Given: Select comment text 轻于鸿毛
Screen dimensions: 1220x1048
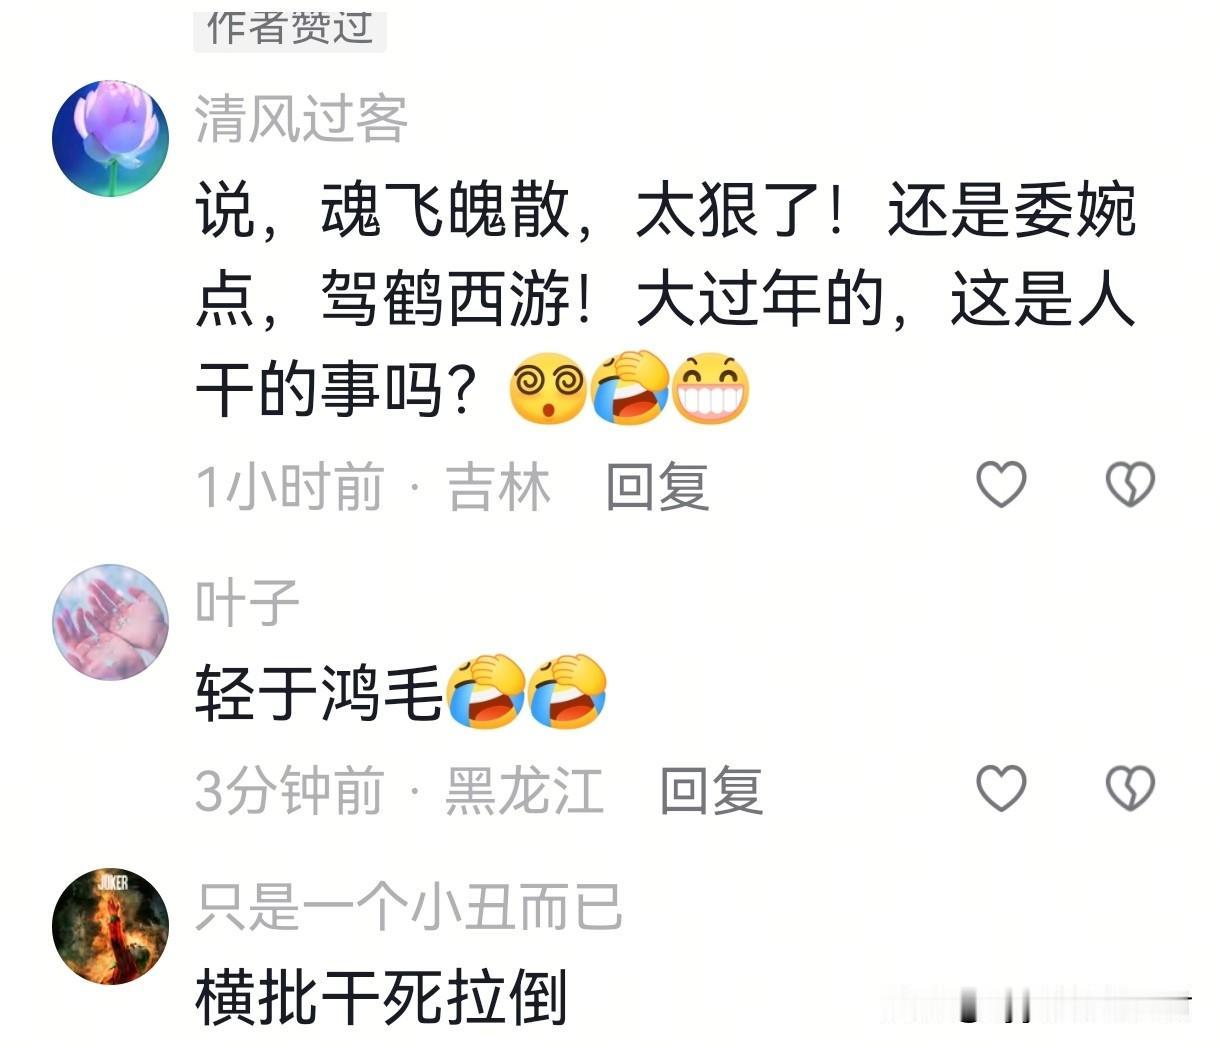Looking at the screenshot, I should [318, 693].
